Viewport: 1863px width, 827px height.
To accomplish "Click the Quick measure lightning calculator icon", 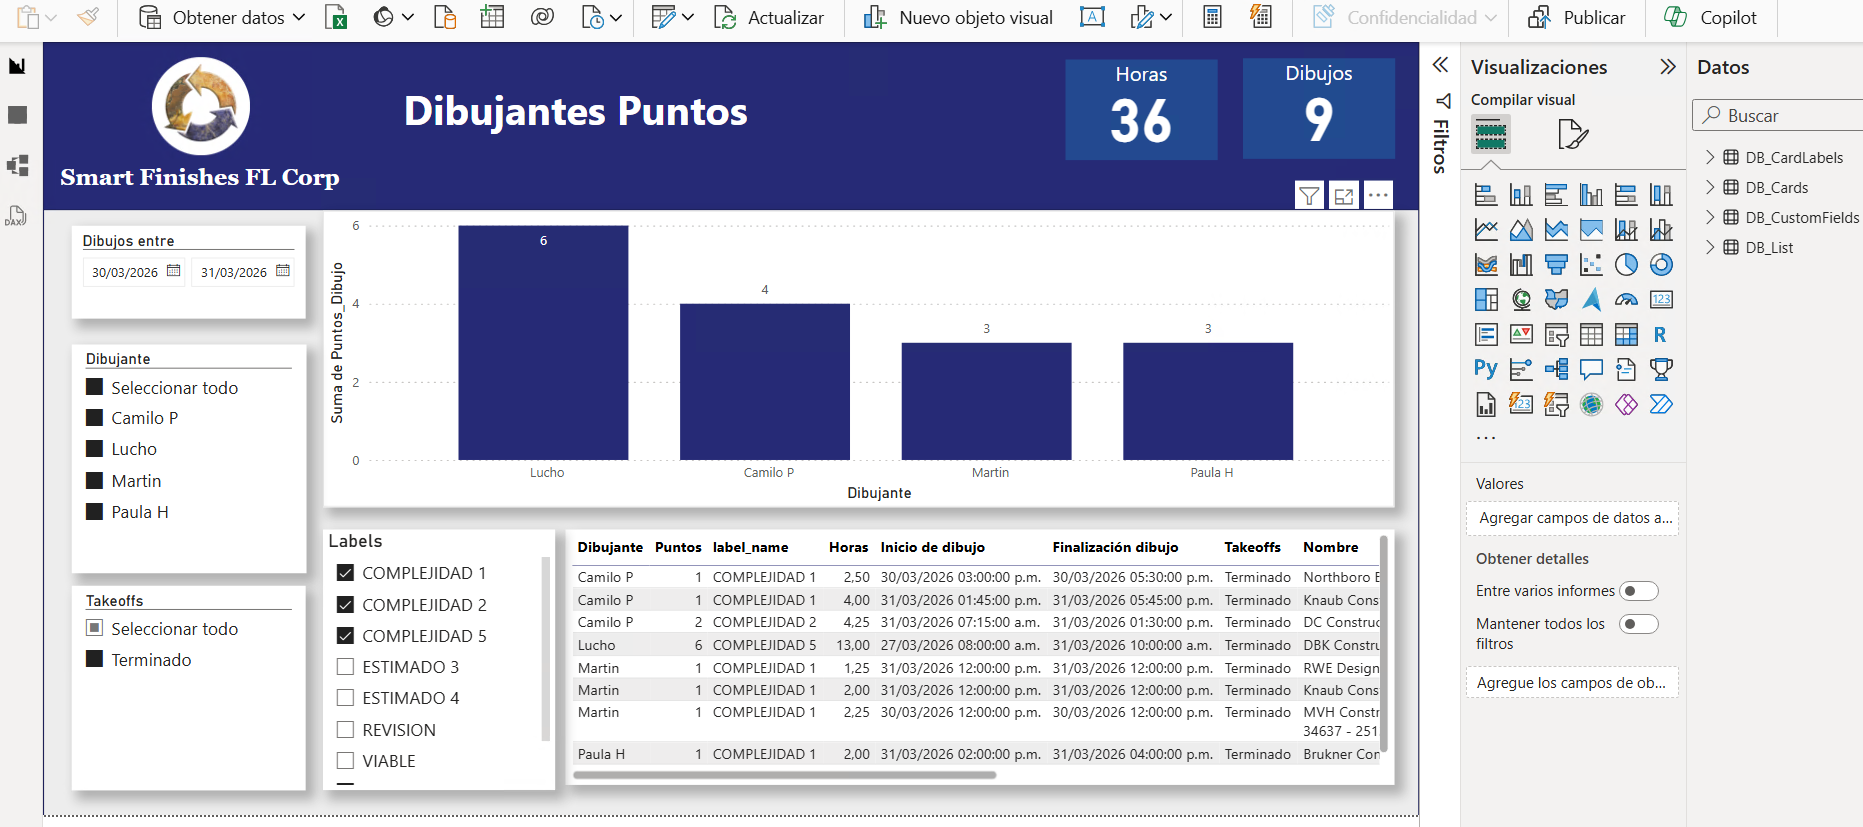I will (x=1261, y=17).
